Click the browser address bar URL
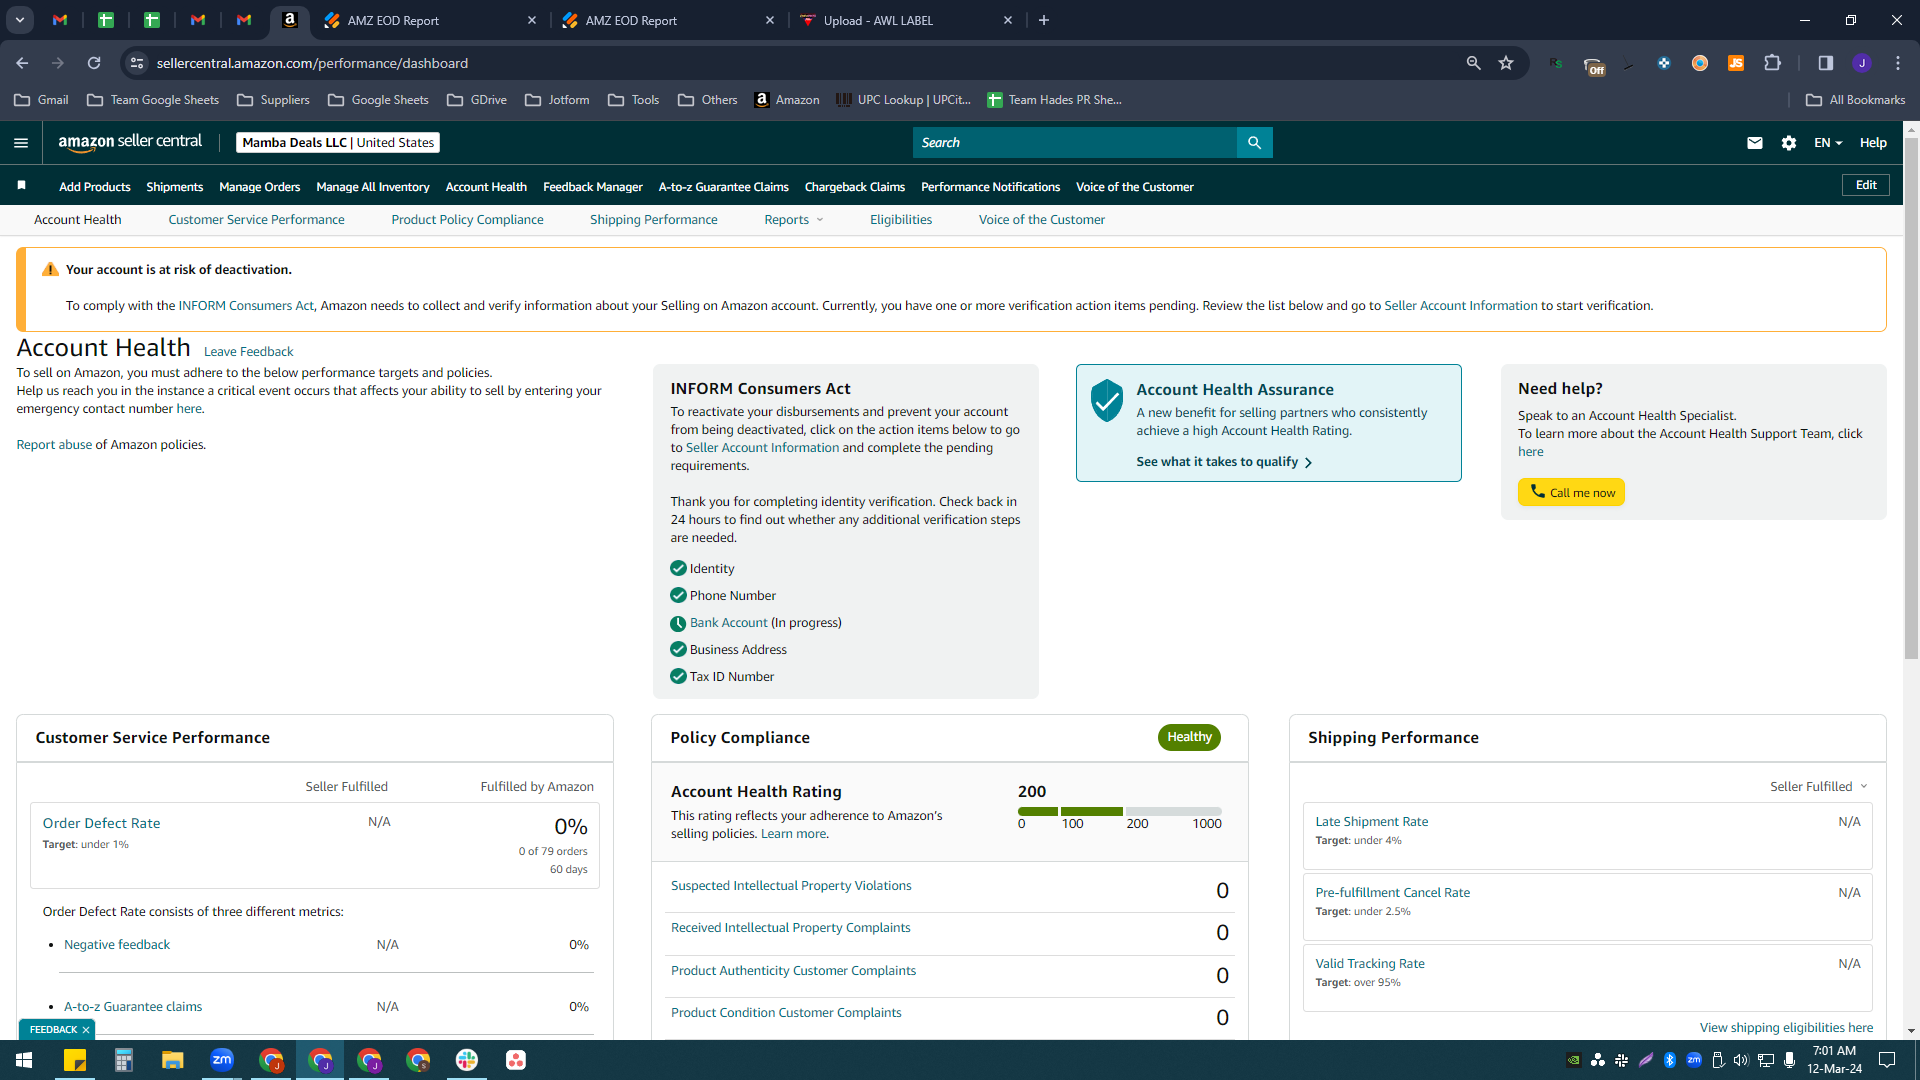Image resolution: width=1920 pixels, height=1080 pixels. point(312,63)
